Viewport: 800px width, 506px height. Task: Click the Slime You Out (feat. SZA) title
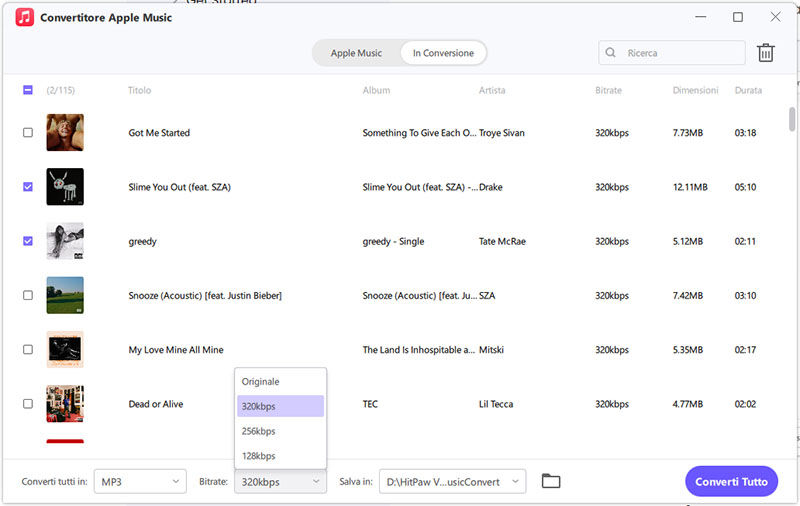[180, 187]
